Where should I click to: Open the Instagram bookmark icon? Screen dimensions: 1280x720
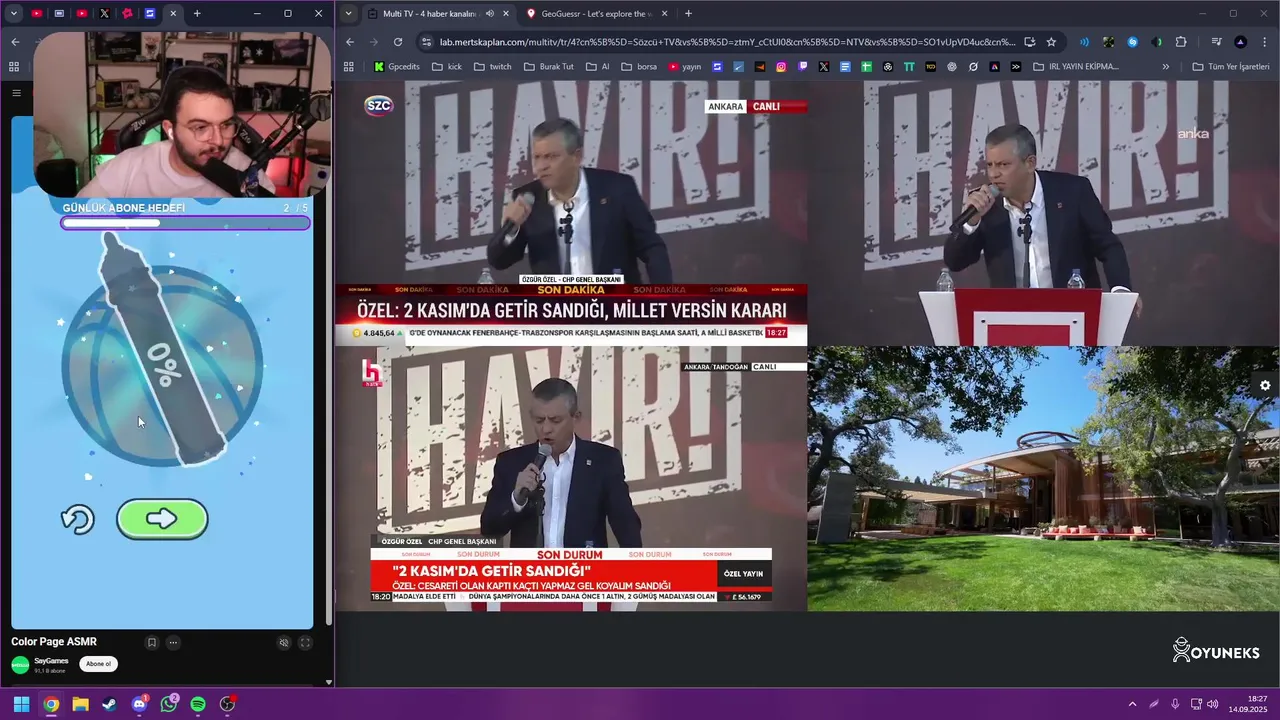[x=781, y=67]
